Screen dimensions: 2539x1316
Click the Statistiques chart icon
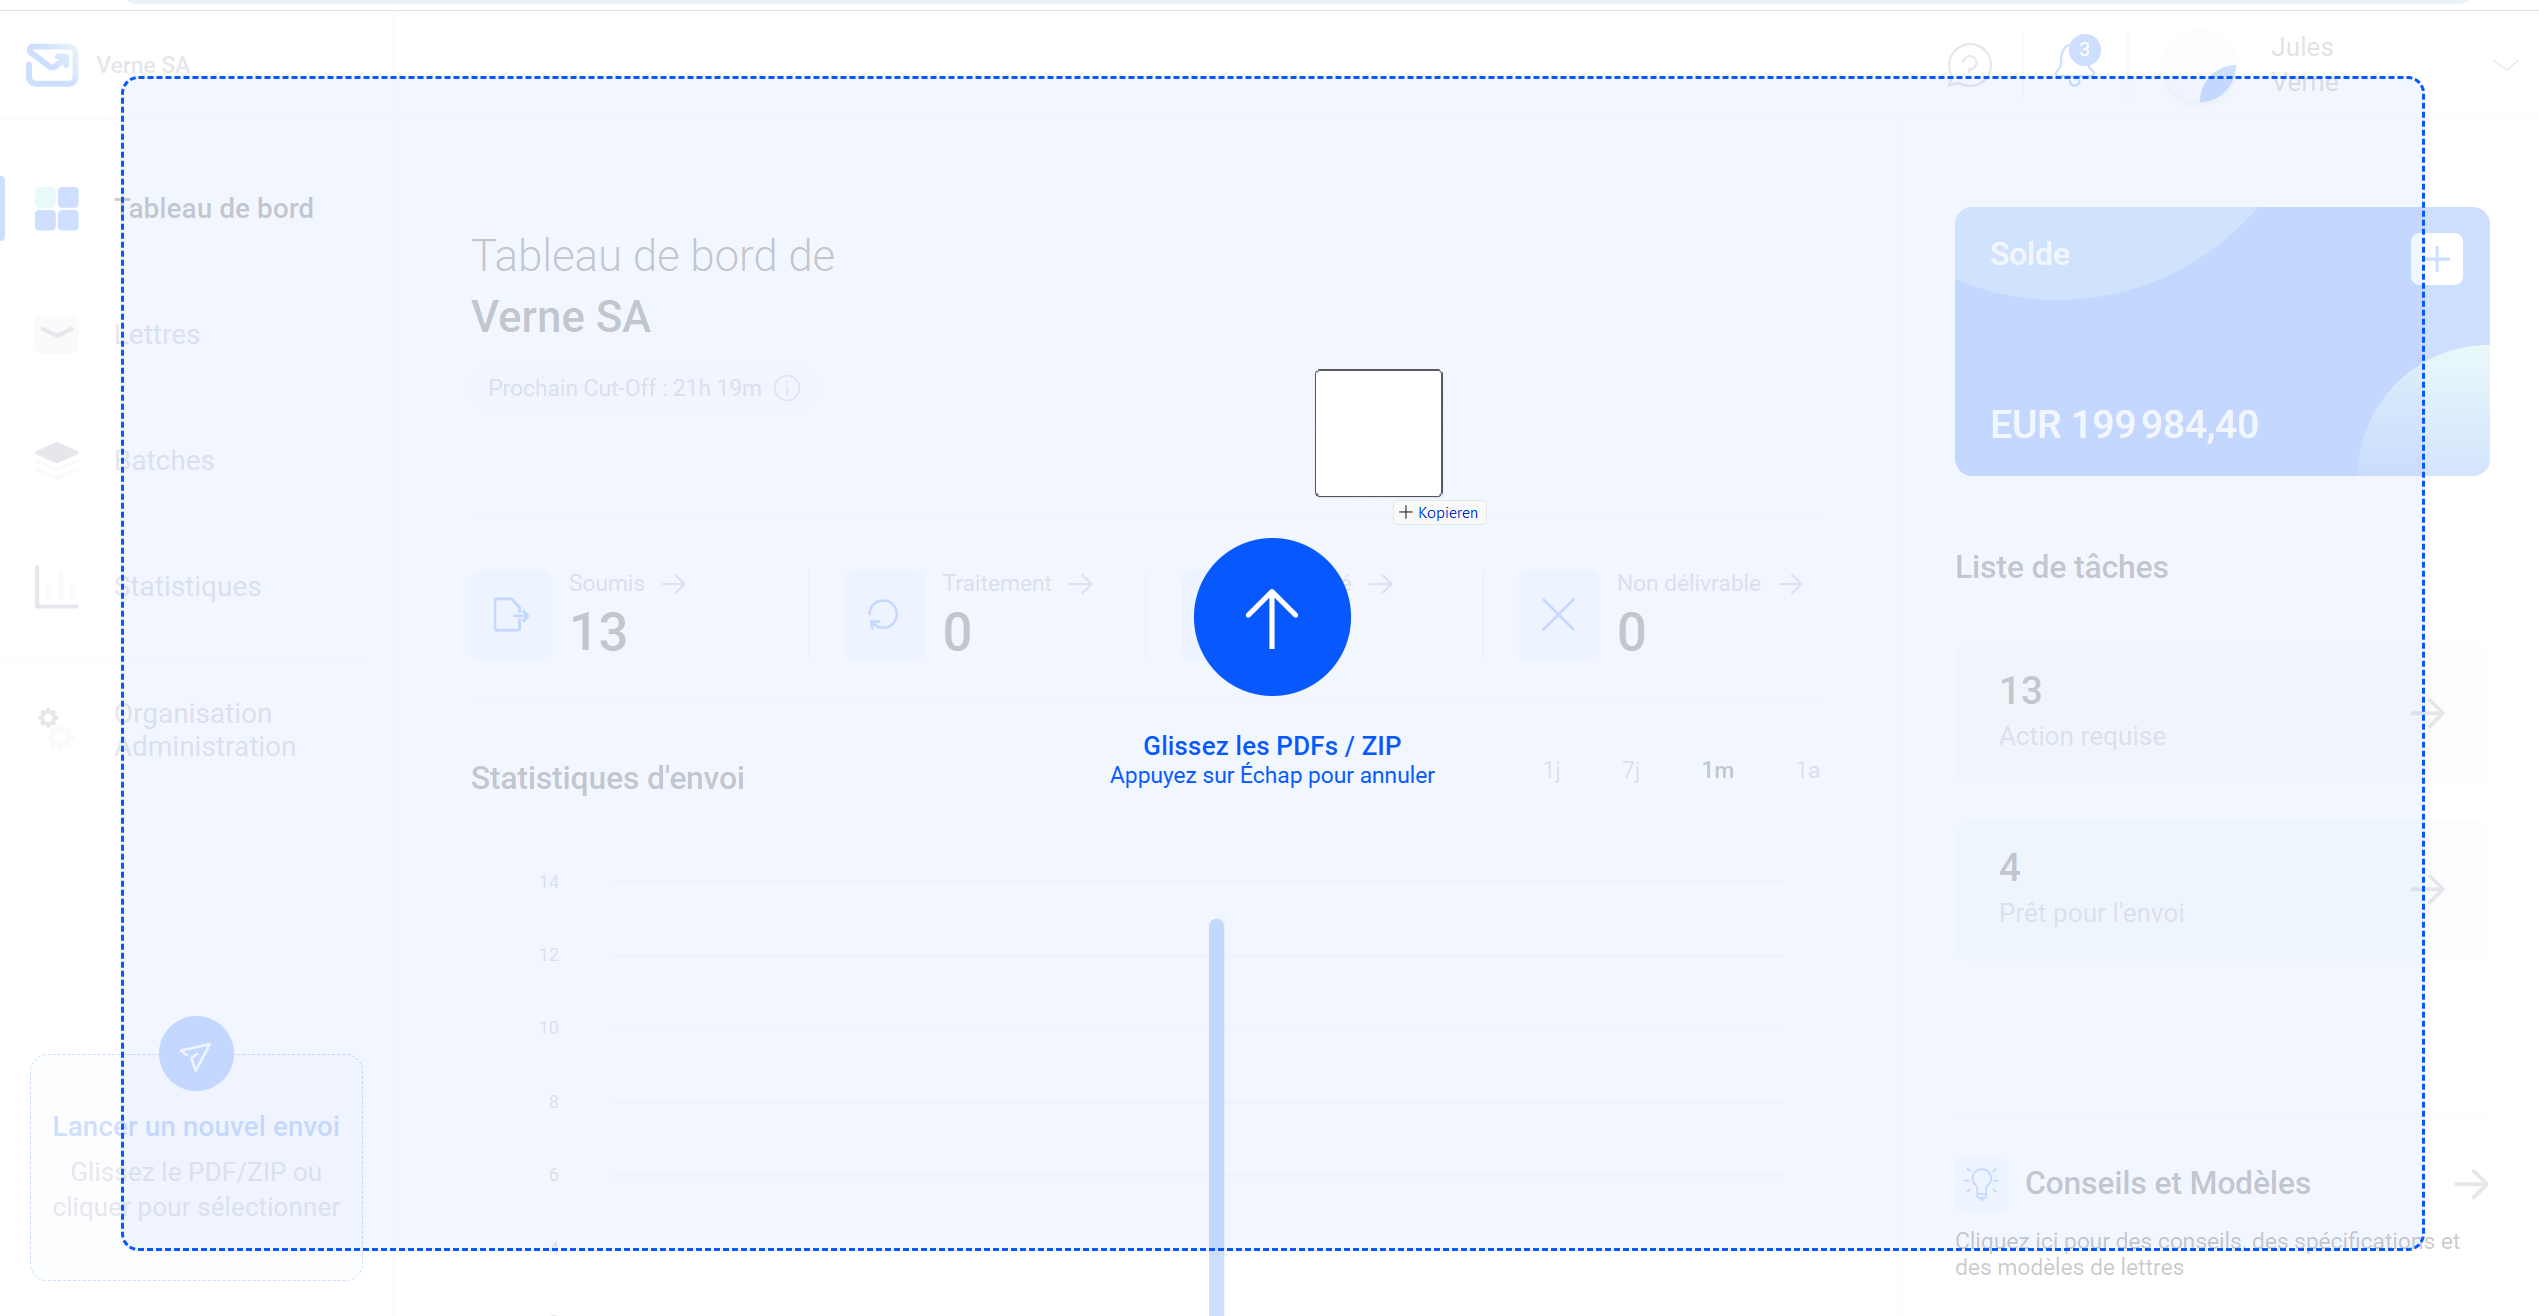(56, 586)
